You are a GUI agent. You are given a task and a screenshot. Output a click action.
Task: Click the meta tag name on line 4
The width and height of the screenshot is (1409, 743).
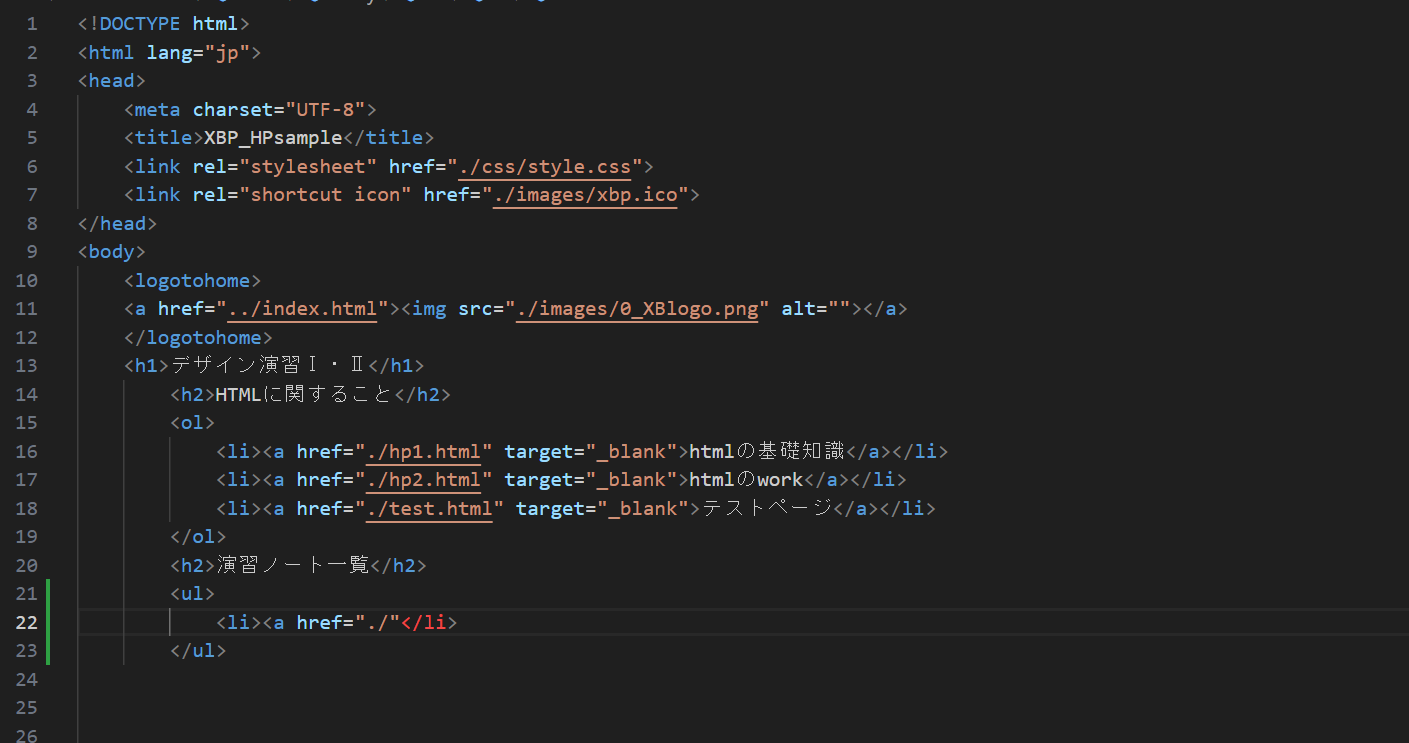tap(157, 109)
